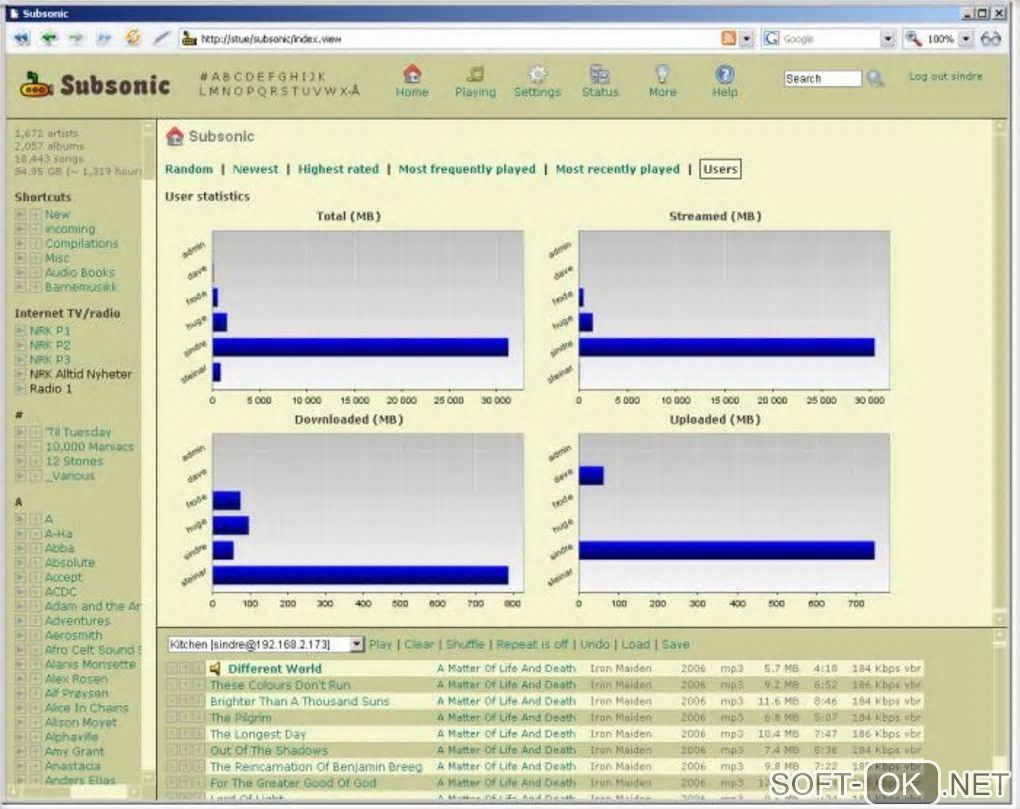Screen dimensions: 1020x809
Task: Click the search magnifier icon beside Search field
Action: pos(876,79)
